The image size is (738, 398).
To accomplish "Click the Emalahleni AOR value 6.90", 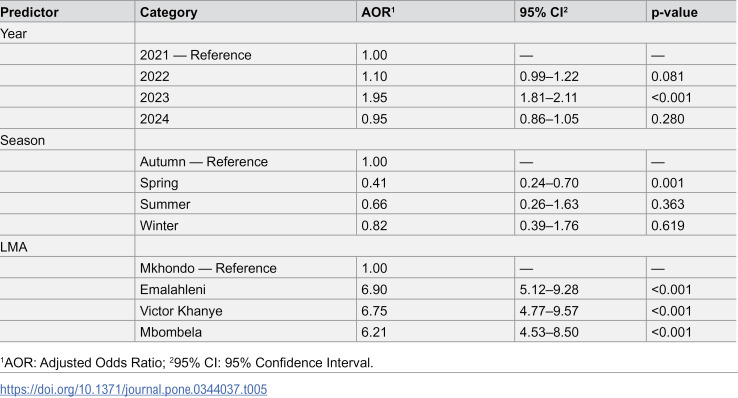I will click(374, 289).
